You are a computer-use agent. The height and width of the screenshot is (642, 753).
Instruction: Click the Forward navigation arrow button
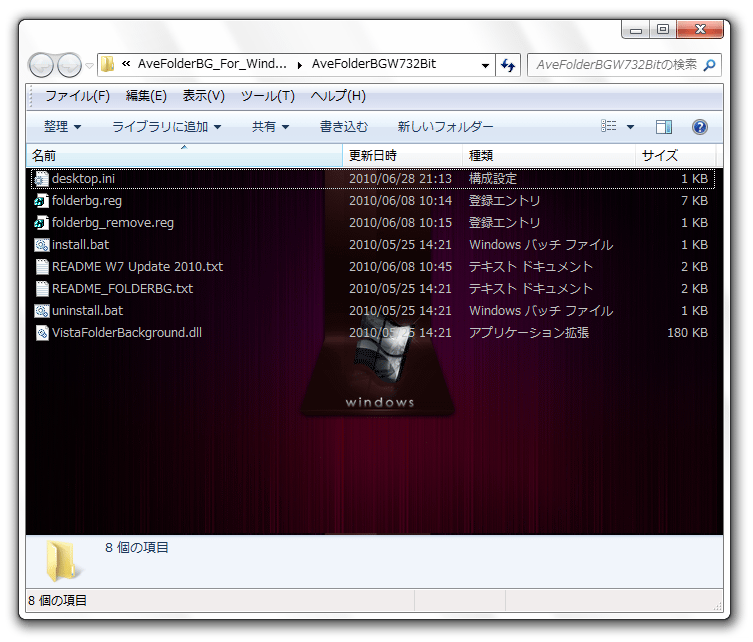[x=70, y=65]
